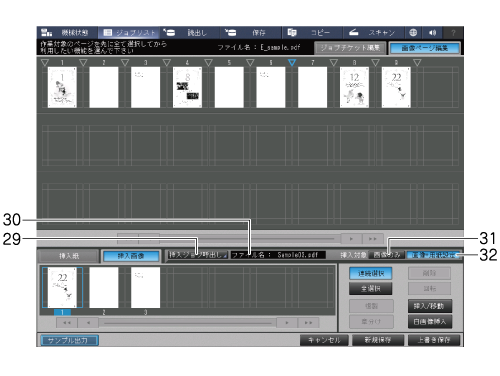The image size is (500, 376).
Task: Click the サンプル出力 sample output button
Action: coord(70,340)
